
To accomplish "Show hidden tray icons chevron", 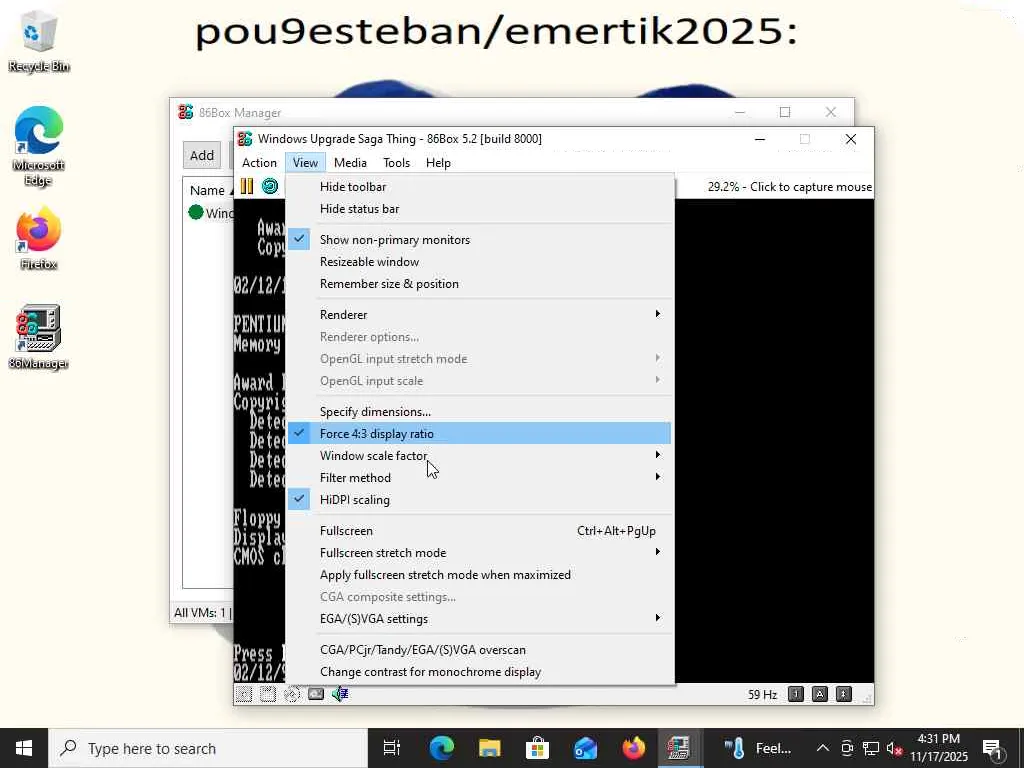I will [x=822, y=748].
